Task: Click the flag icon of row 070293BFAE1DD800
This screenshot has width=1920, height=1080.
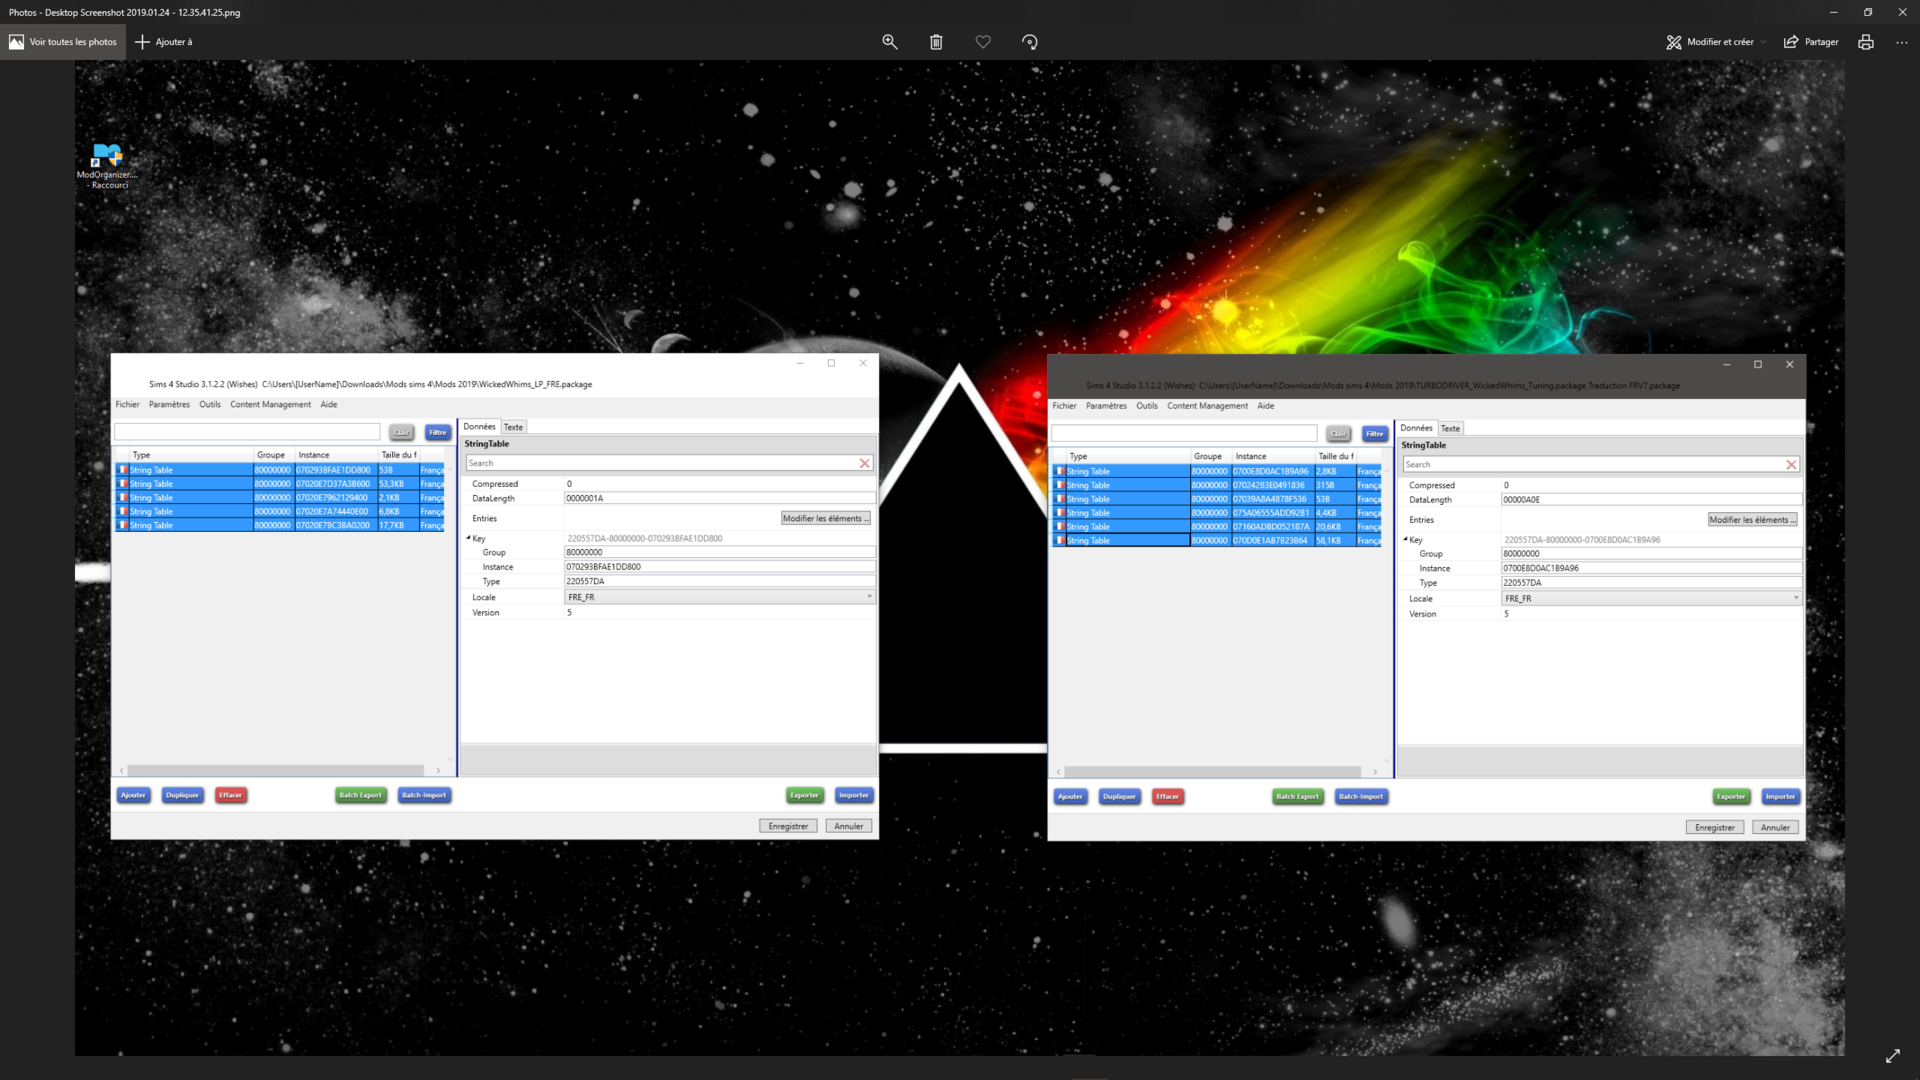Action: coord(123,470)
